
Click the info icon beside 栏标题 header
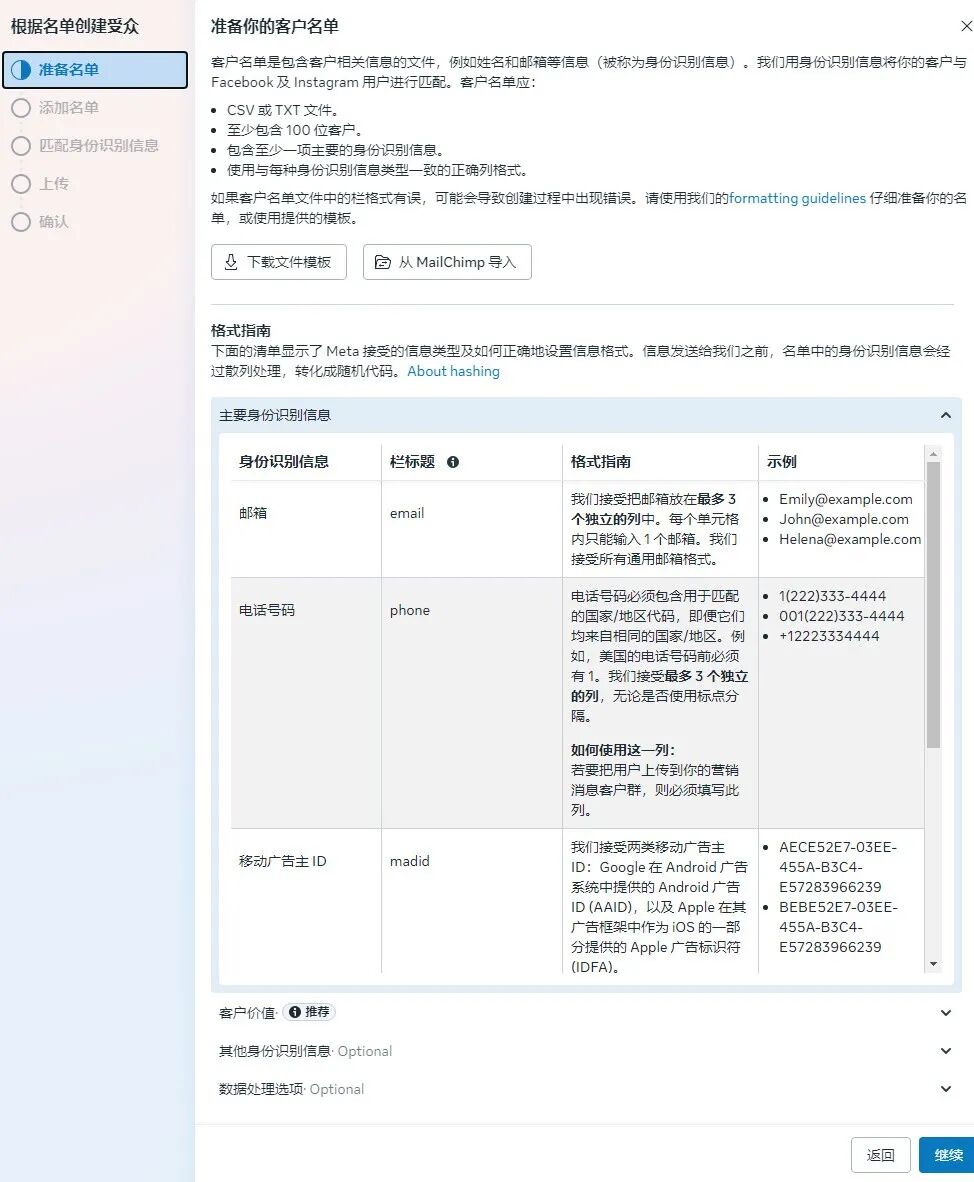pyautogui.click(x=453, y=462)
